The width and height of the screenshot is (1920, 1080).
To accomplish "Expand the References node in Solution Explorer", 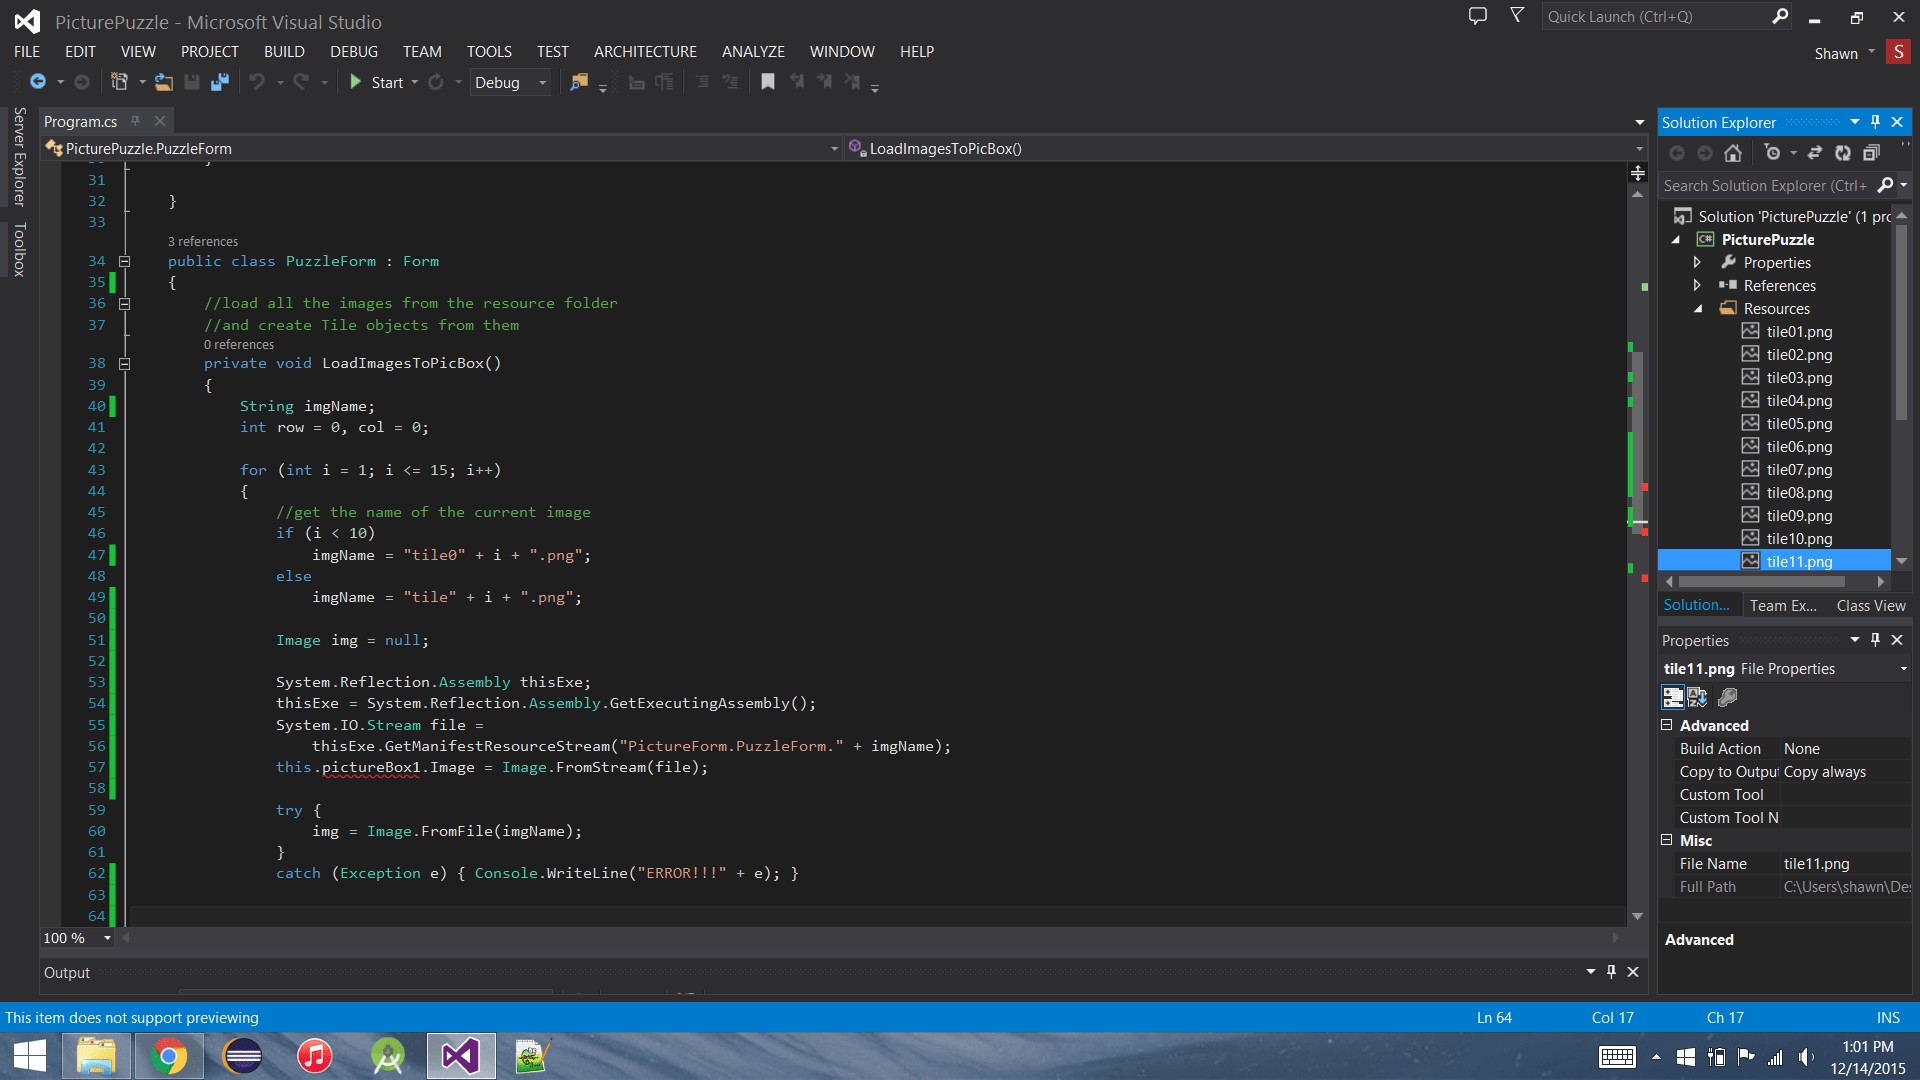I will pyautogui.click(x=1697, y=285).
